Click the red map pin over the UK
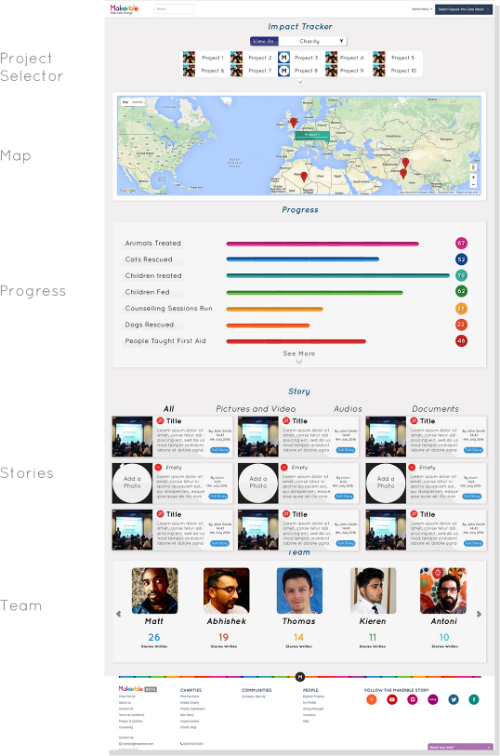This screenshot has width=500, height=756. pos(293,122)
